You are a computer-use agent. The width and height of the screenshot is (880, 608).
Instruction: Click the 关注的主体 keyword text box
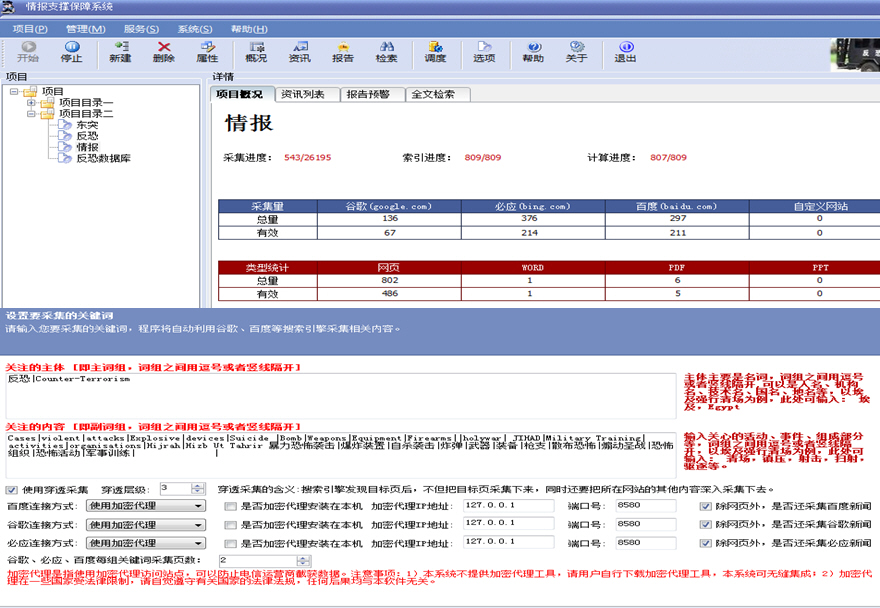pyautogui.click(x=341, y=395)
